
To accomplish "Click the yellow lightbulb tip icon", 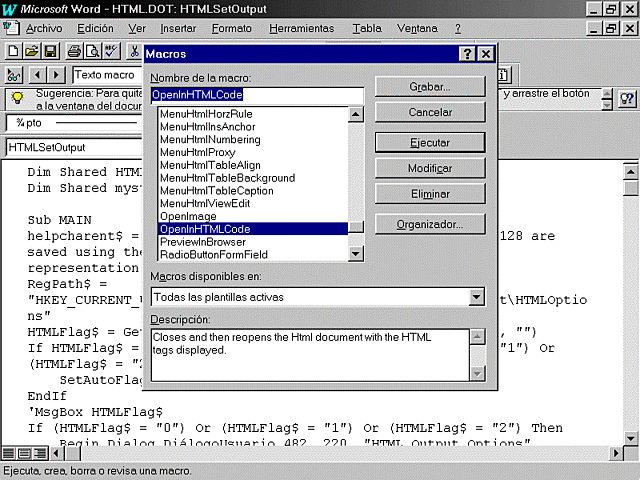I will (17, 98).
